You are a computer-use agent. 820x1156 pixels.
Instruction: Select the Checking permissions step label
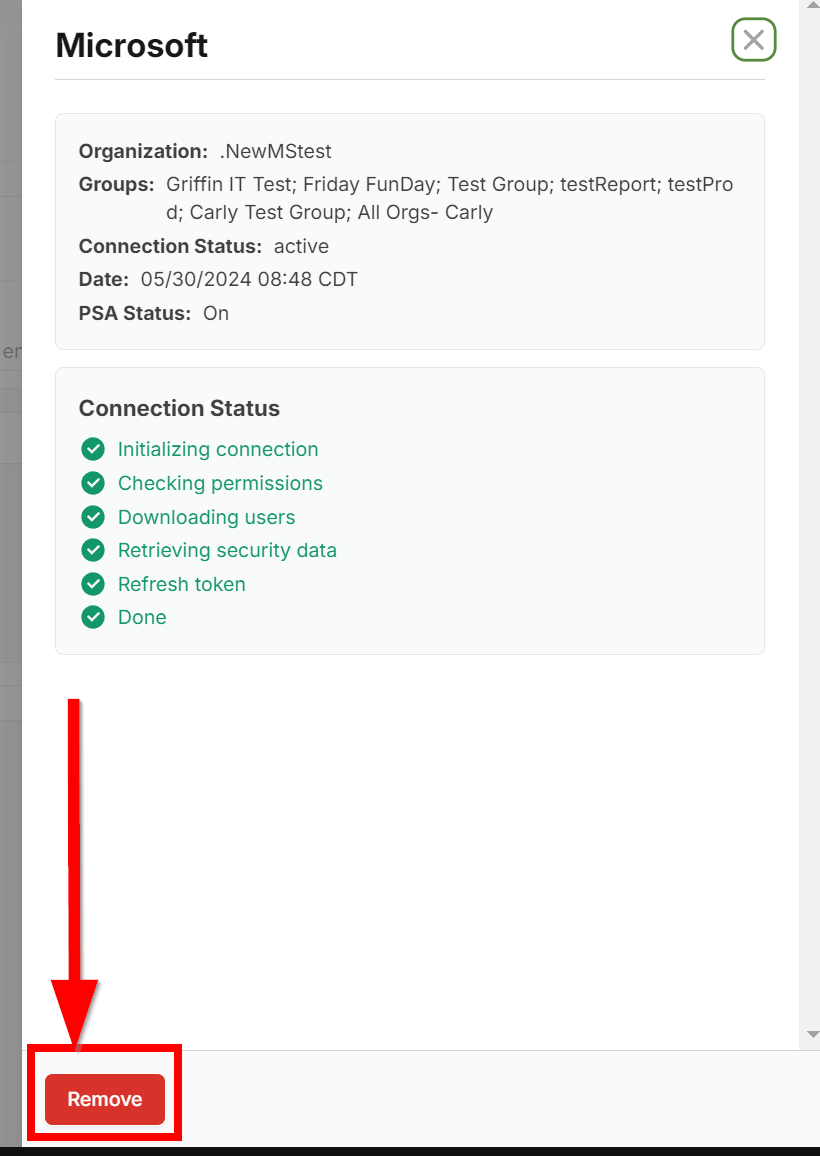point(220,483)
